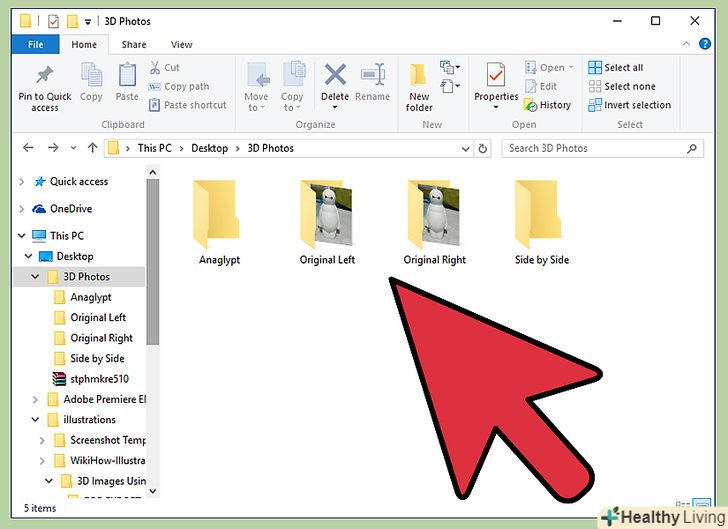Click the navigation pane scroll up arrow
This screenshot has height=529, width=728.
click(153, 172)
